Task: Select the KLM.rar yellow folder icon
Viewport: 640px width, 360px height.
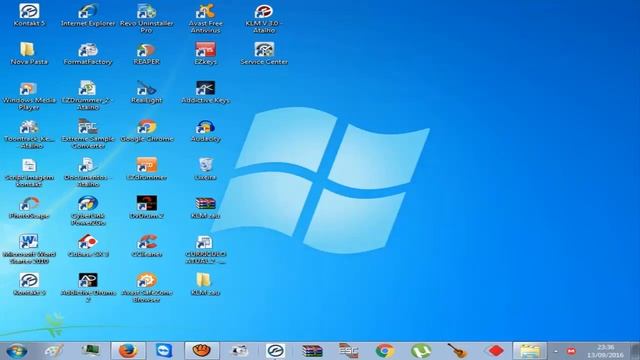Action: pos(205,284)
